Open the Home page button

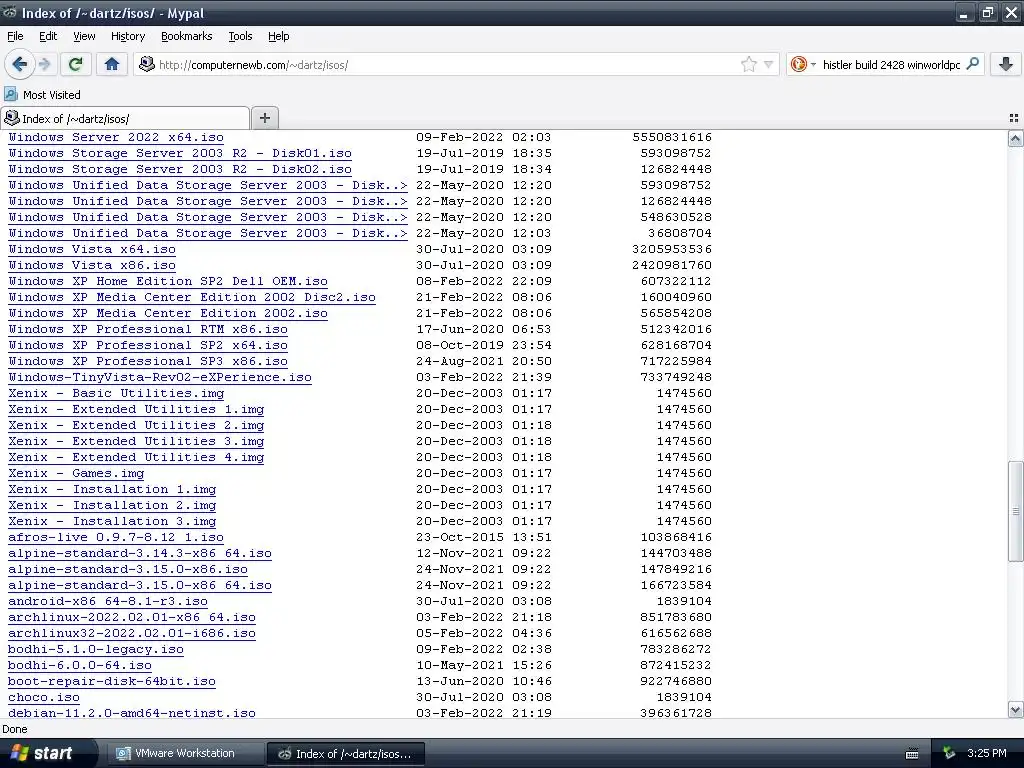pyautogui.click(x=112, y=64)
